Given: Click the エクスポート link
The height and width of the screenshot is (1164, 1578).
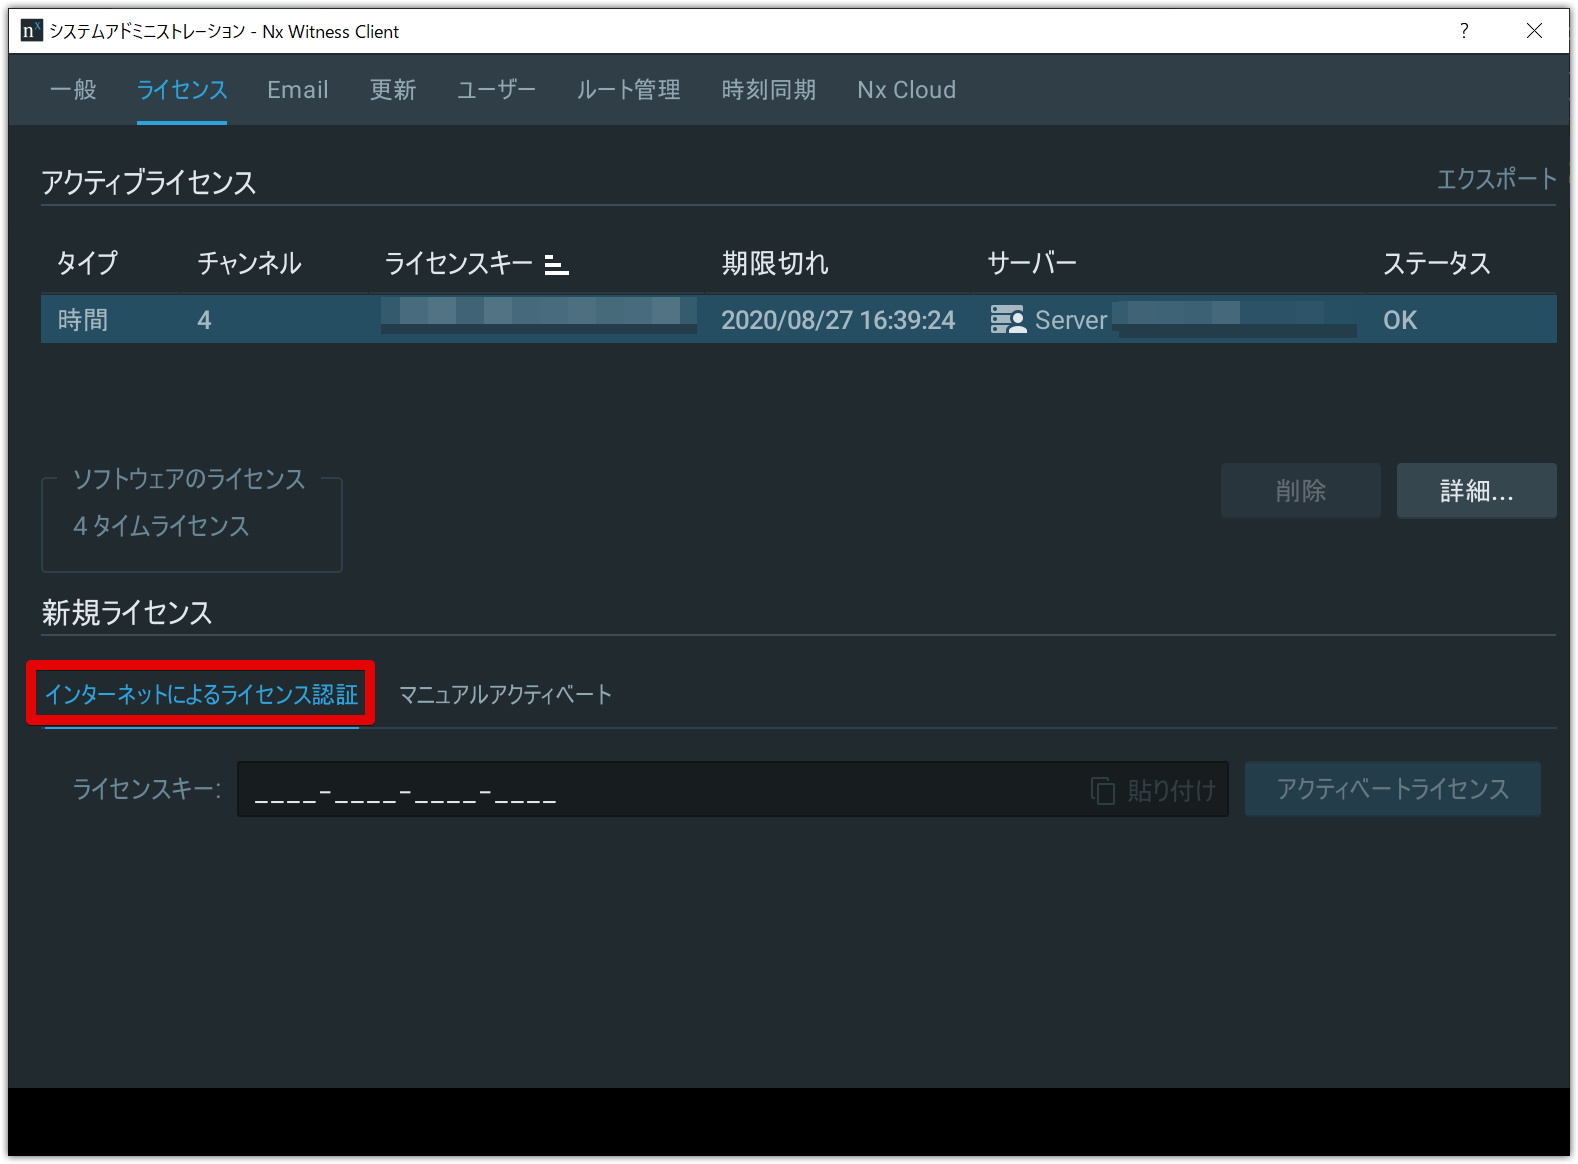Looking at the screenshot, I should pos(1497,179).
